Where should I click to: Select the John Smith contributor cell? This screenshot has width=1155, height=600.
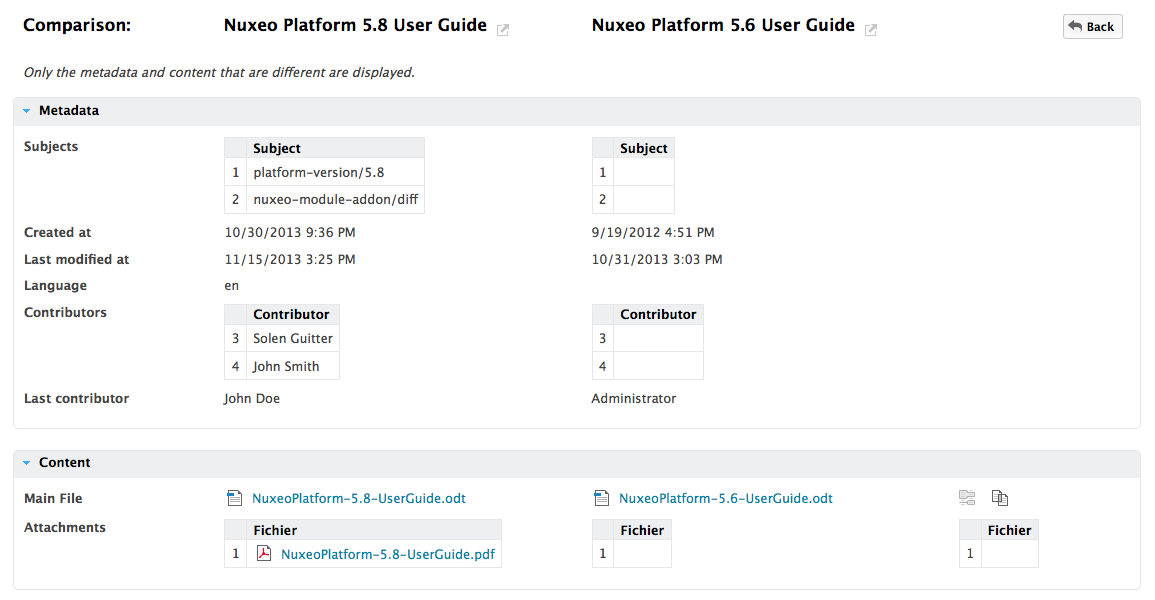click(x=292, y=366)
